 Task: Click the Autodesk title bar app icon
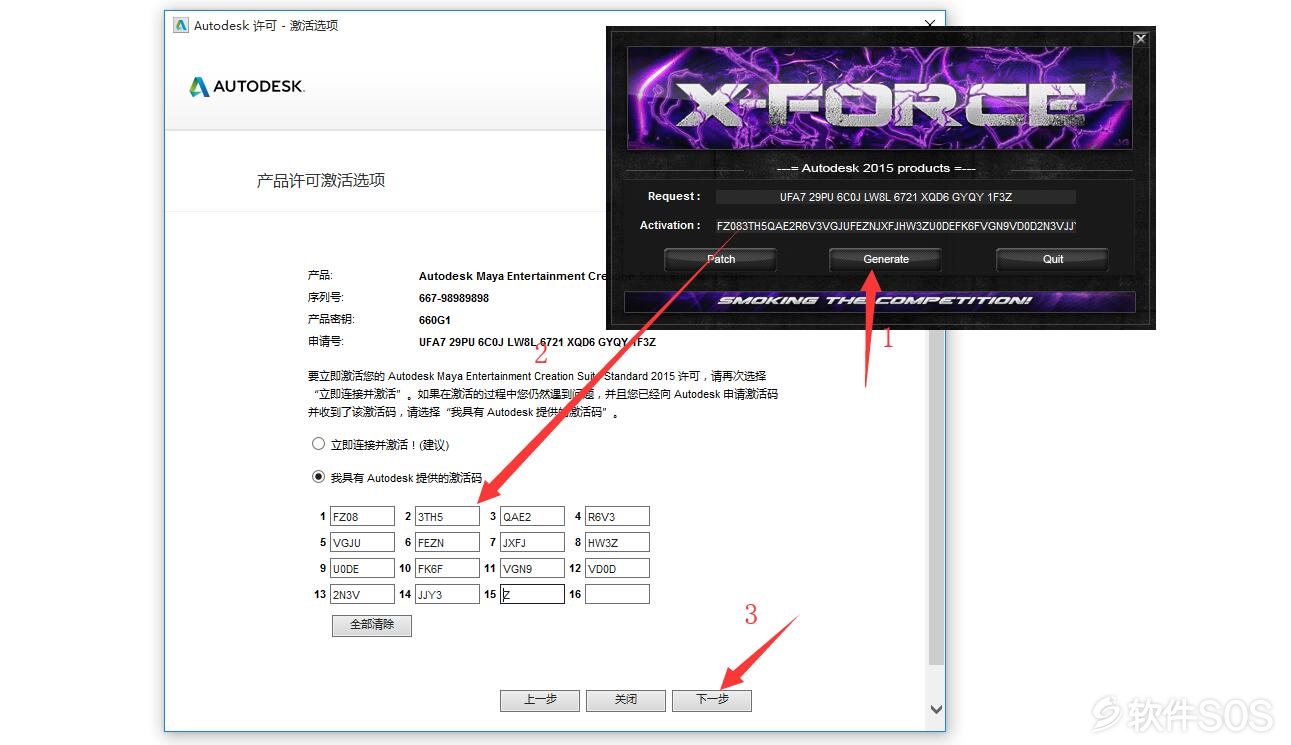[x=181, y=25]
